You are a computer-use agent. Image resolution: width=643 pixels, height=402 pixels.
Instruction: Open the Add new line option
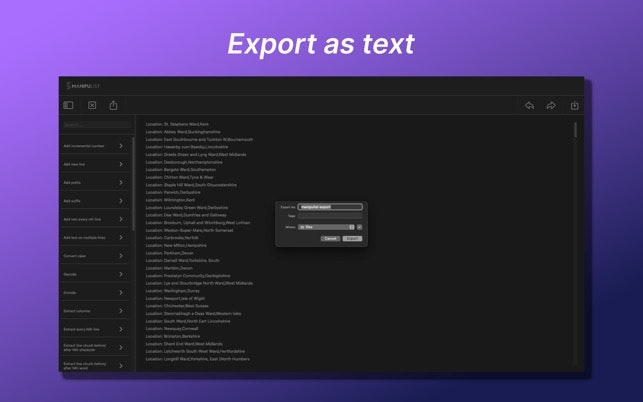click(x=93, y=164)
